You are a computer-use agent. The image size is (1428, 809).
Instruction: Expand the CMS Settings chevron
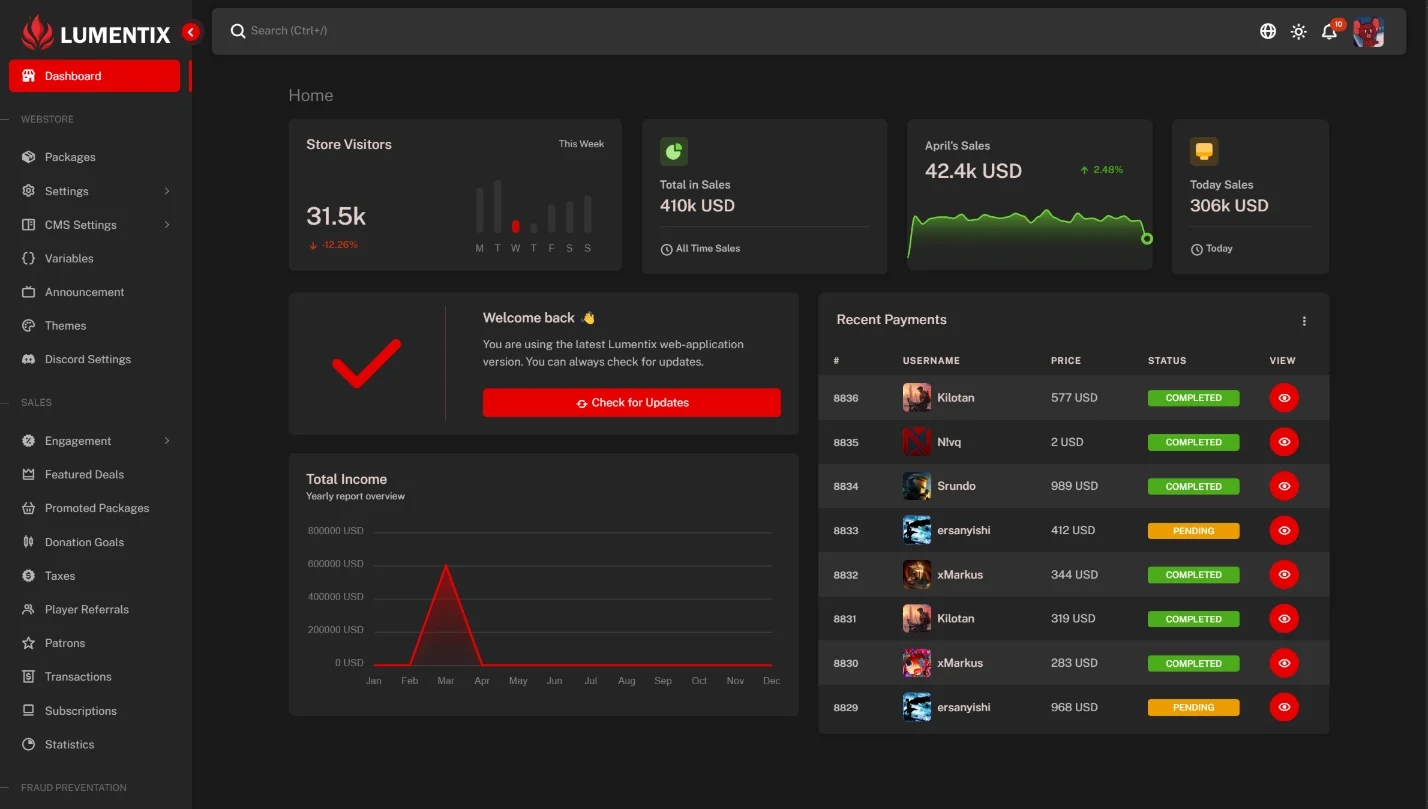(x=167, y=225)
